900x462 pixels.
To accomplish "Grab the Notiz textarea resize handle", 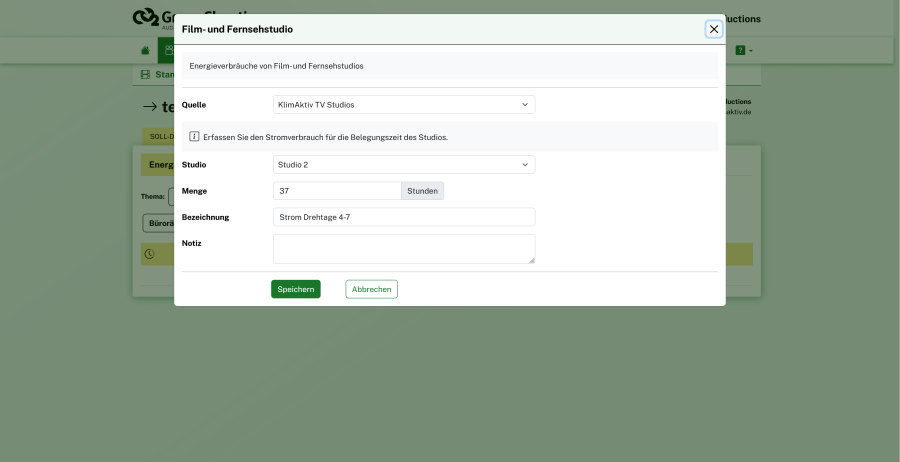I will pos(532,260).
